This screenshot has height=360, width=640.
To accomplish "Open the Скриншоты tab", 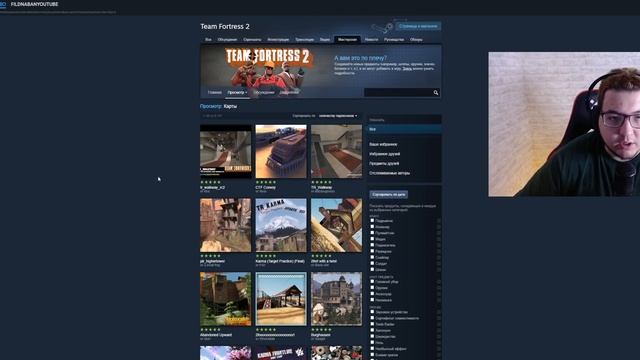I will (252, 40).
